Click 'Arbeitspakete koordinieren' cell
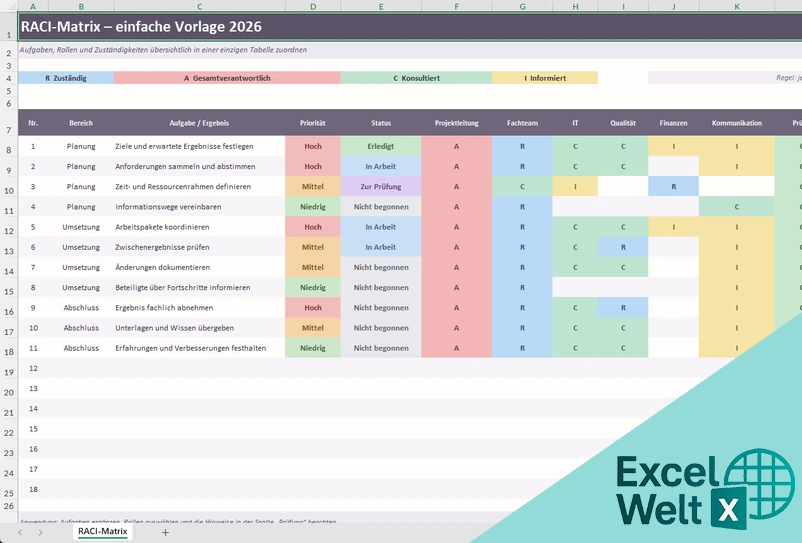802x543 pixels. [199, 227]
